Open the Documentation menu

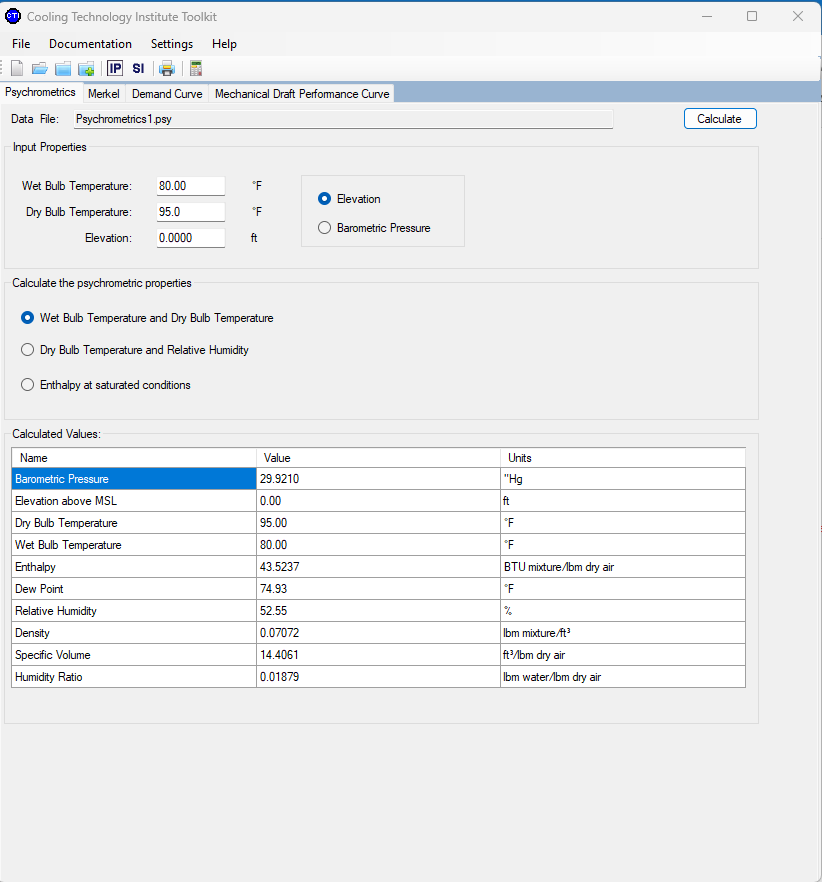[x=90, y=44]
